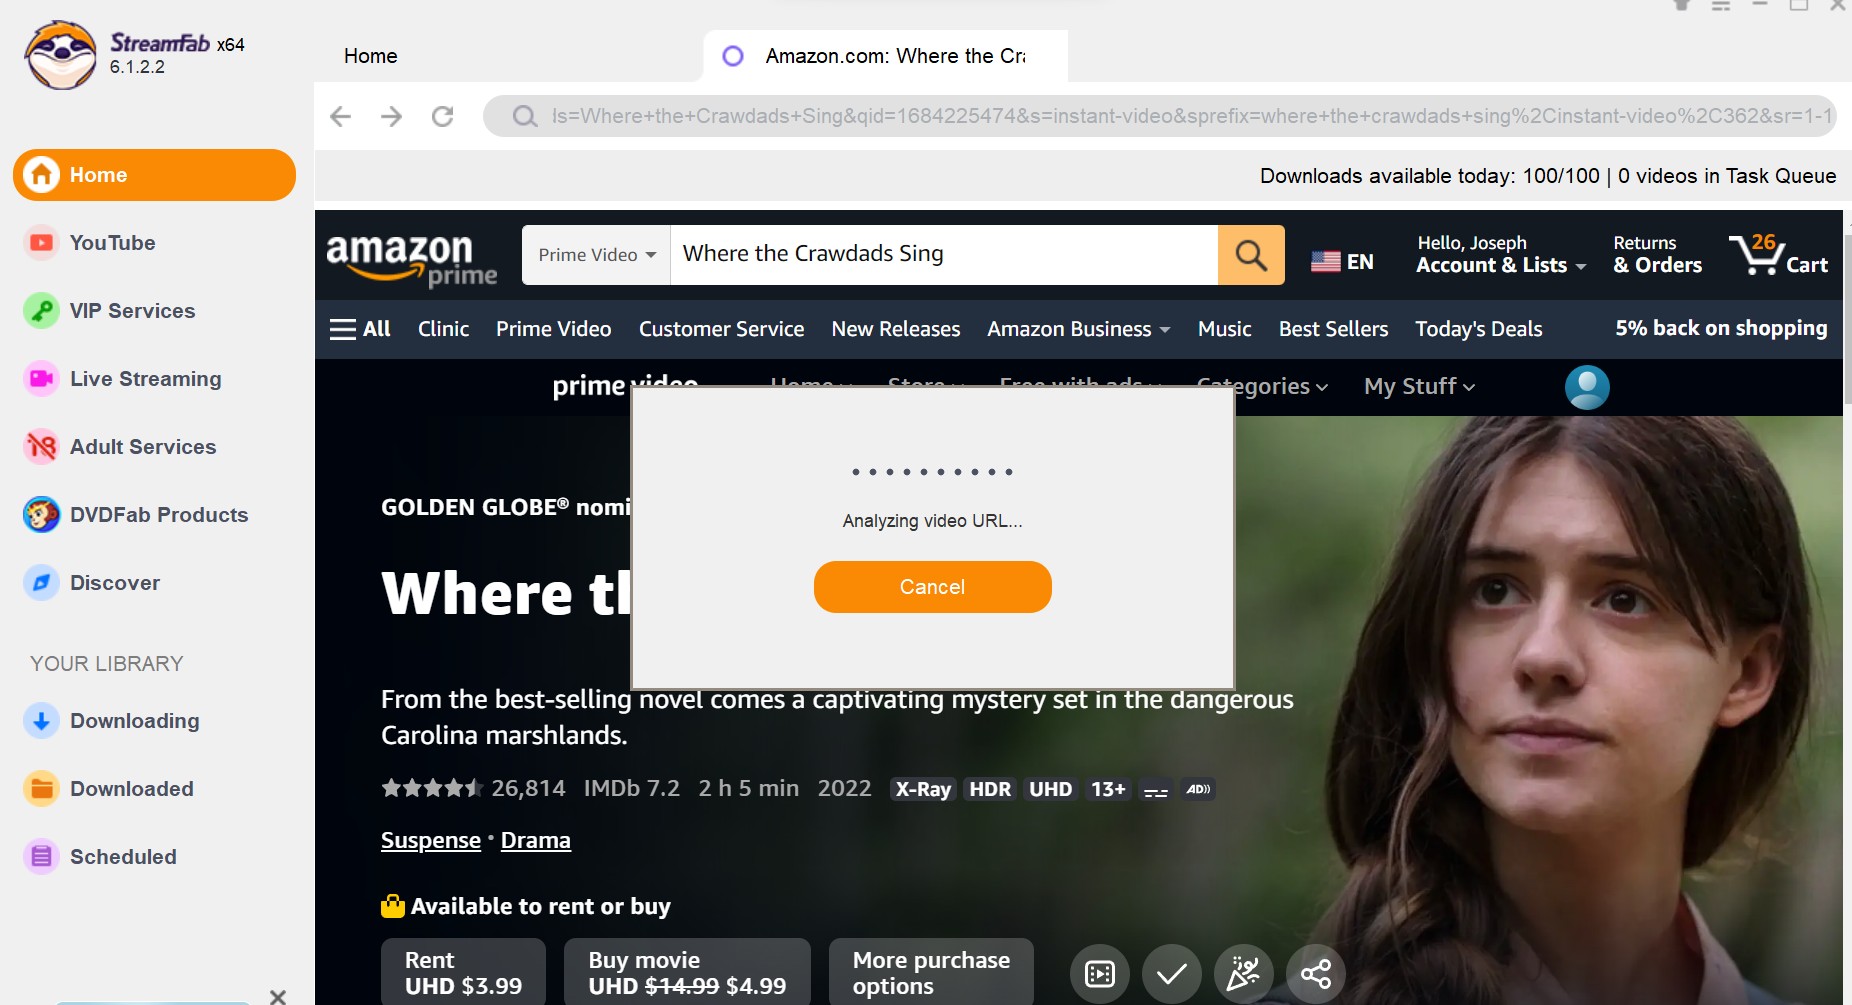
Task: Open the Home section in sidebar
Action: point(154,175)
